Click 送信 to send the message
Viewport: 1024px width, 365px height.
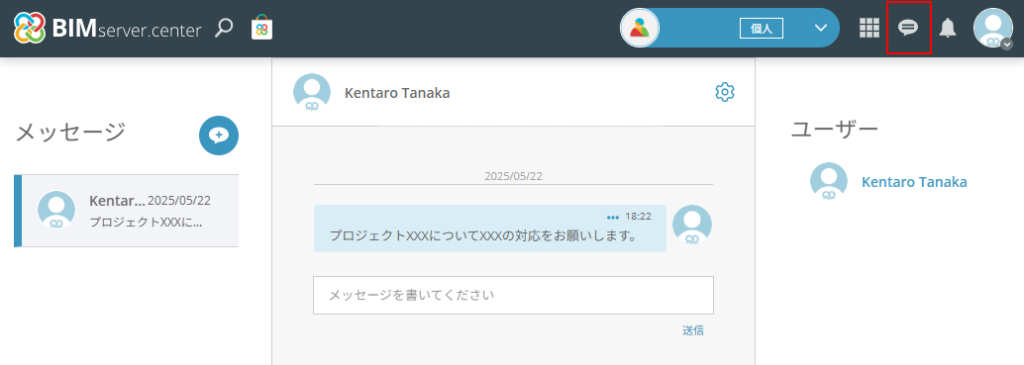coord(693,330)
